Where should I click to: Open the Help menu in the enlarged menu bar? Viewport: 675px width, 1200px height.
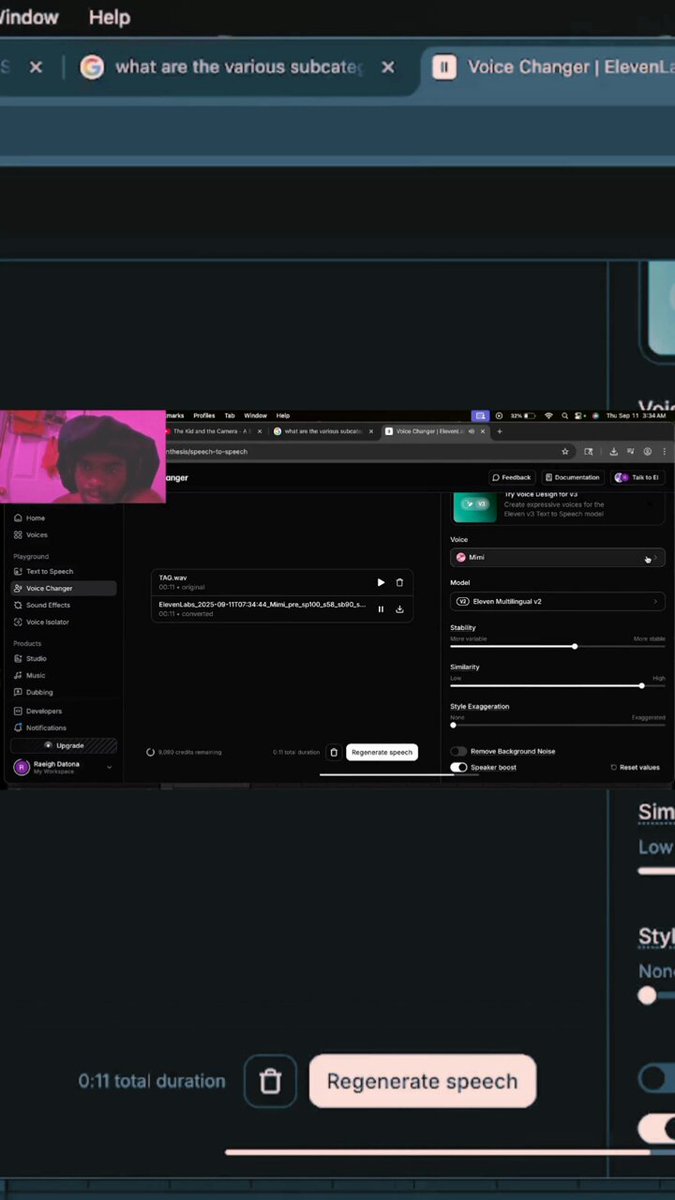coord(109,17)
